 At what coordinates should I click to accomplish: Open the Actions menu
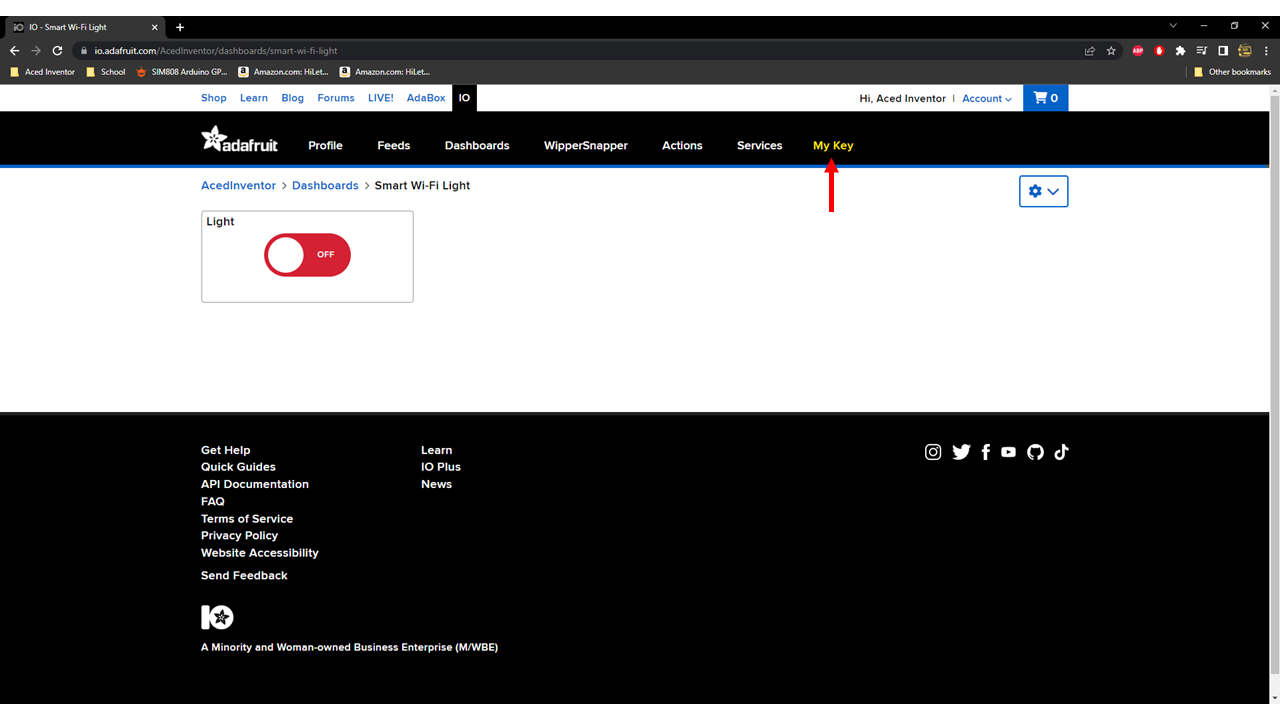682,146
